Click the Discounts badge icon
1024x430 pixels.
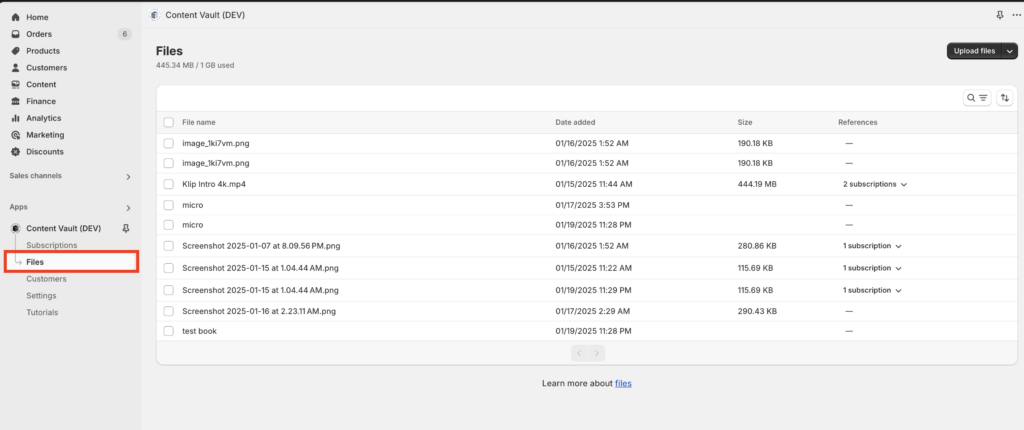pos(16,152)
